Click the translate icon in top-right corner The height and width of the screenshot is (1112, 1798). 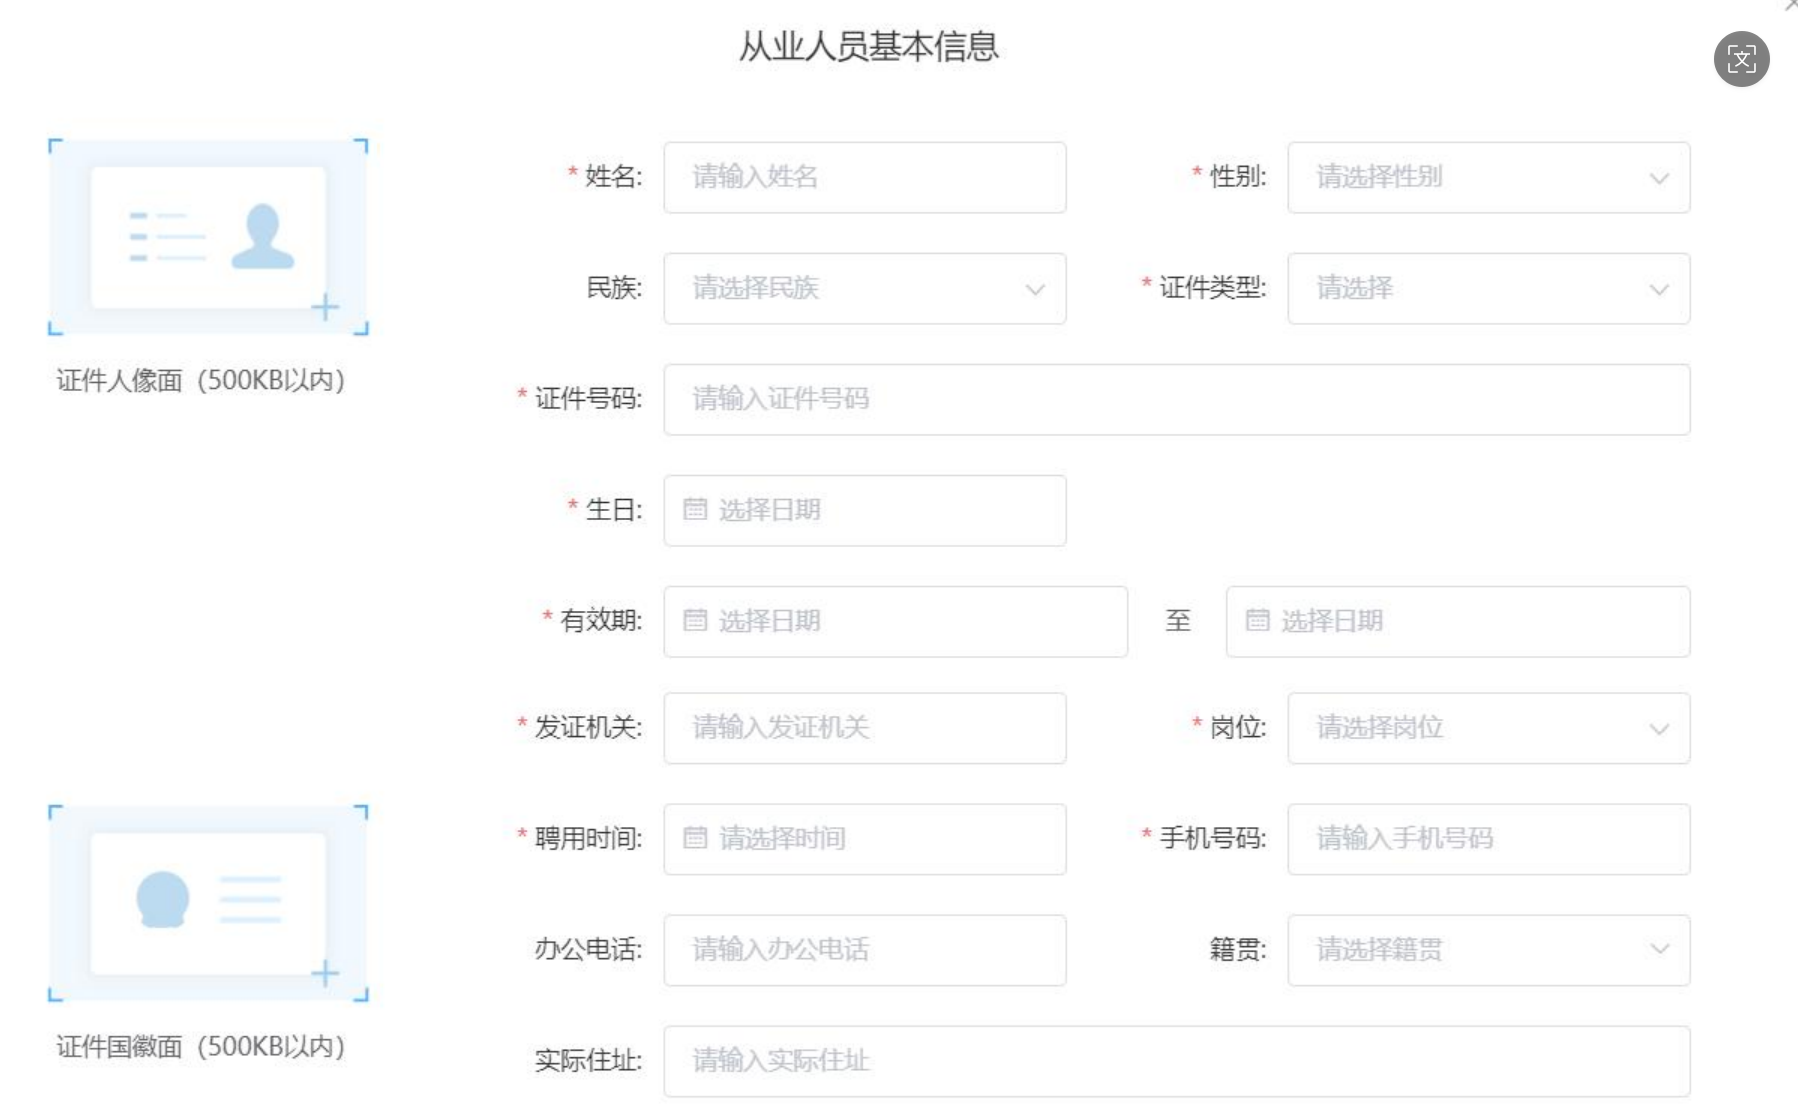[x=1741, y=60]
